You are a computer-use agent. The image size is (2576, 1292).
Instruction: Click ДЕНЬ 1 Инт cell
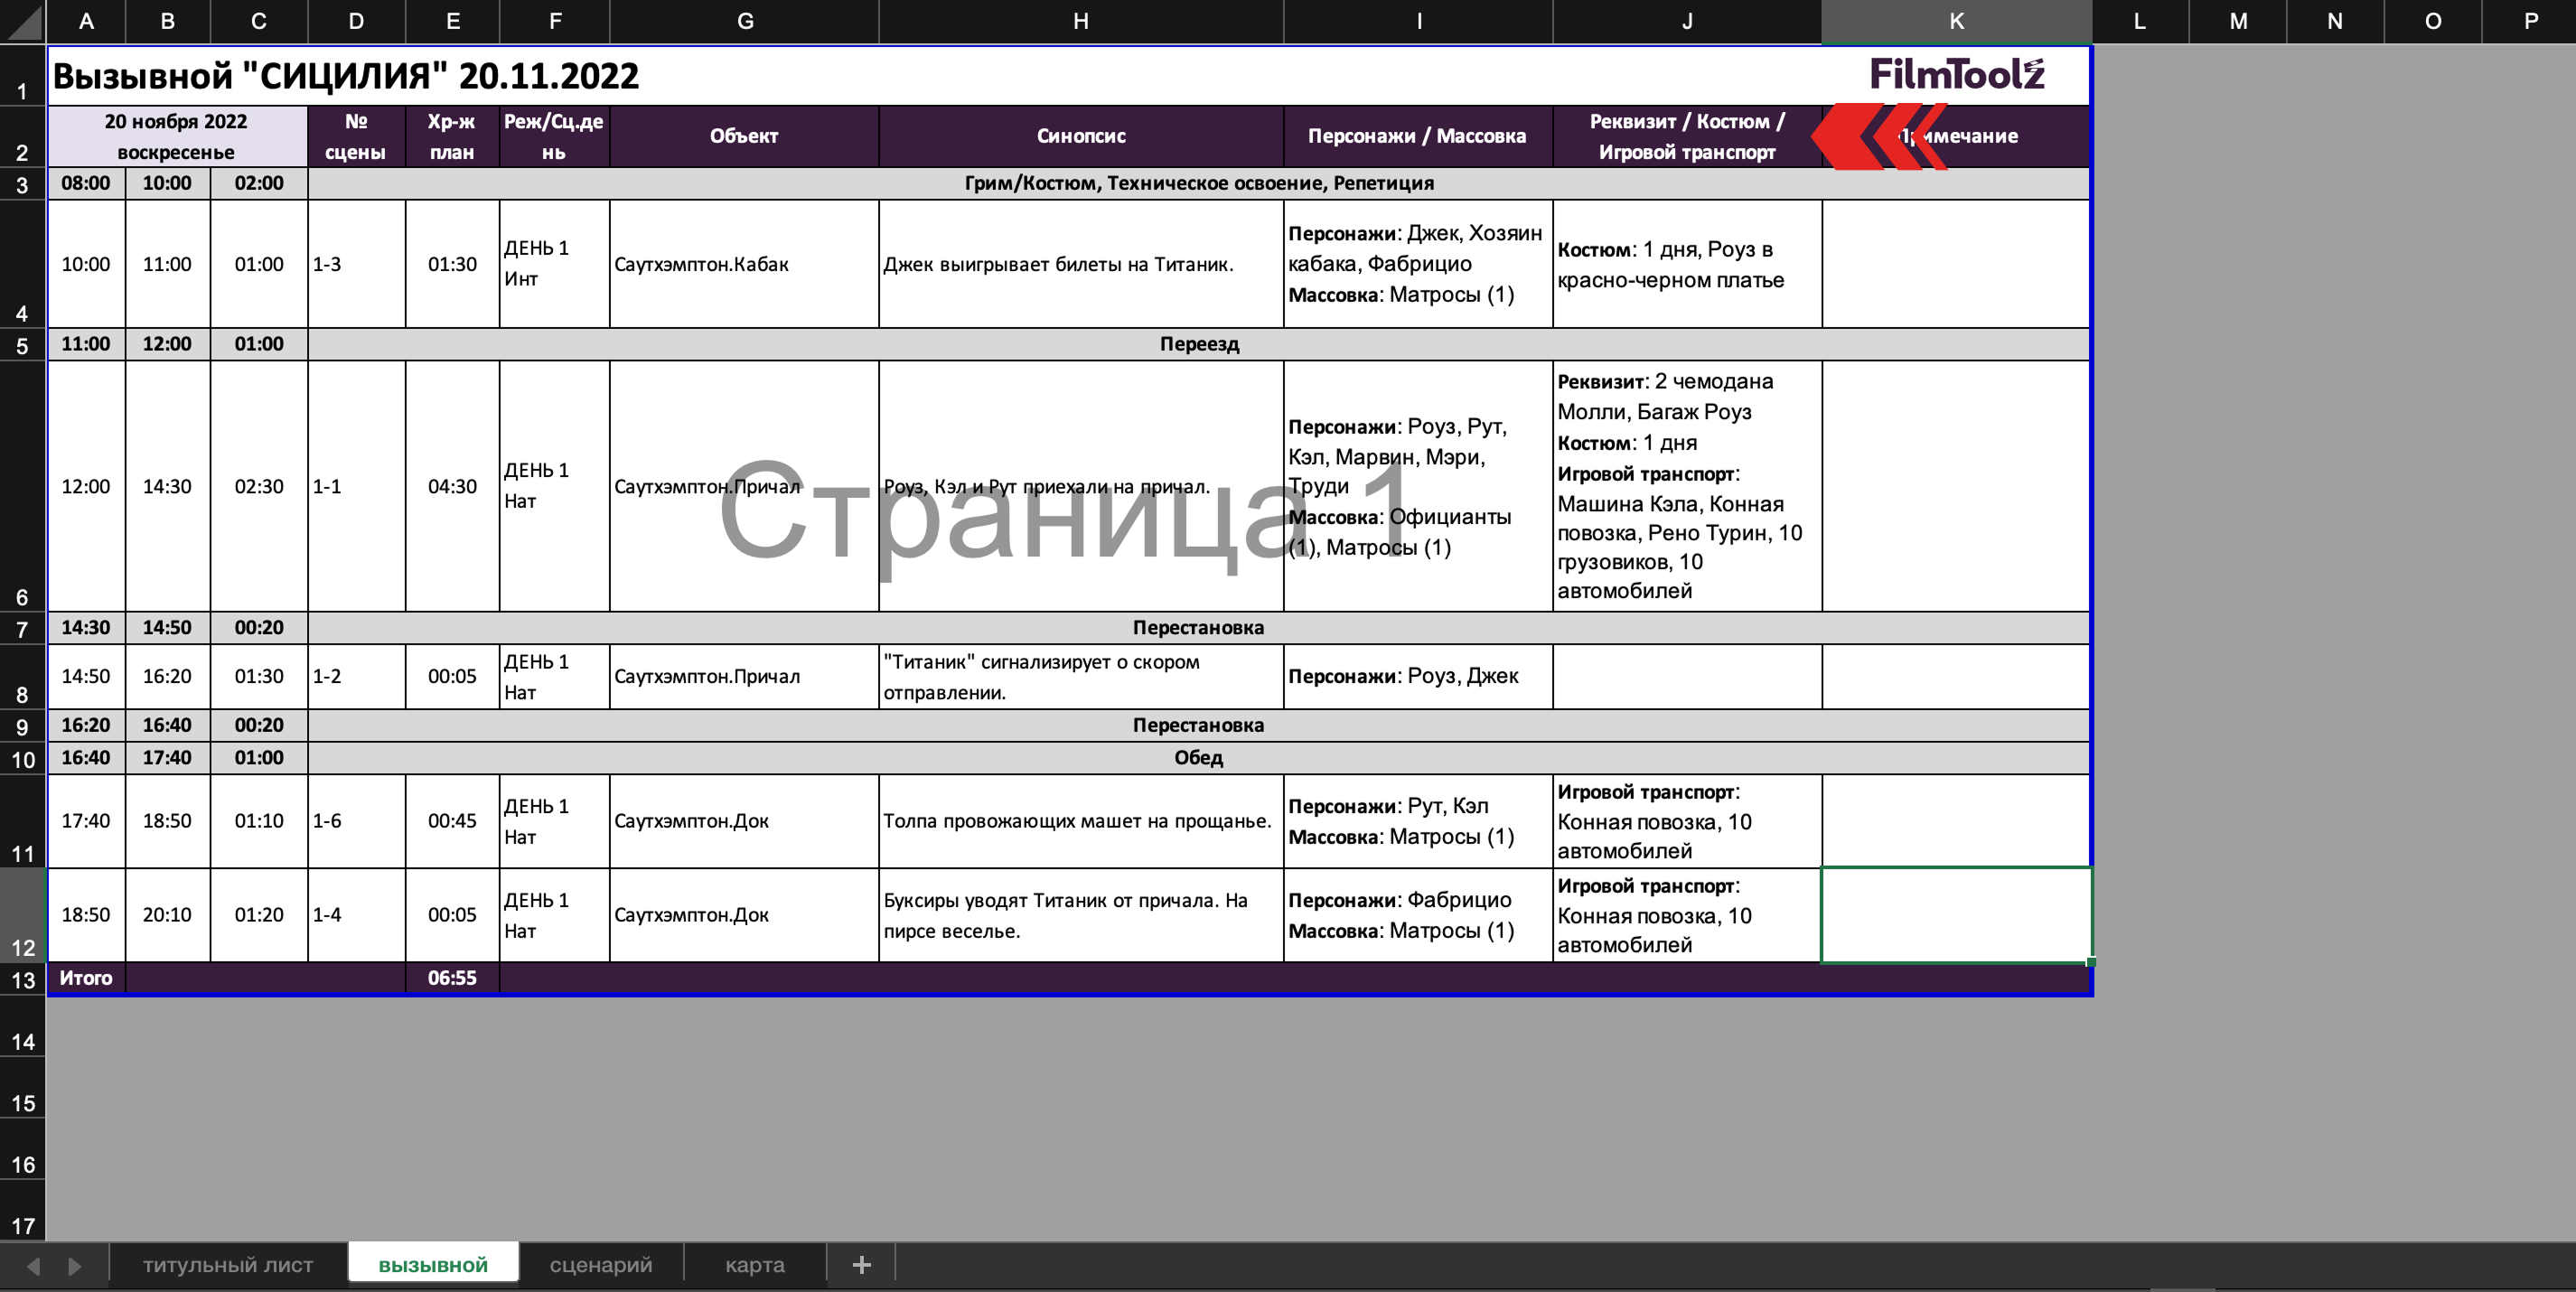[554, 264]
